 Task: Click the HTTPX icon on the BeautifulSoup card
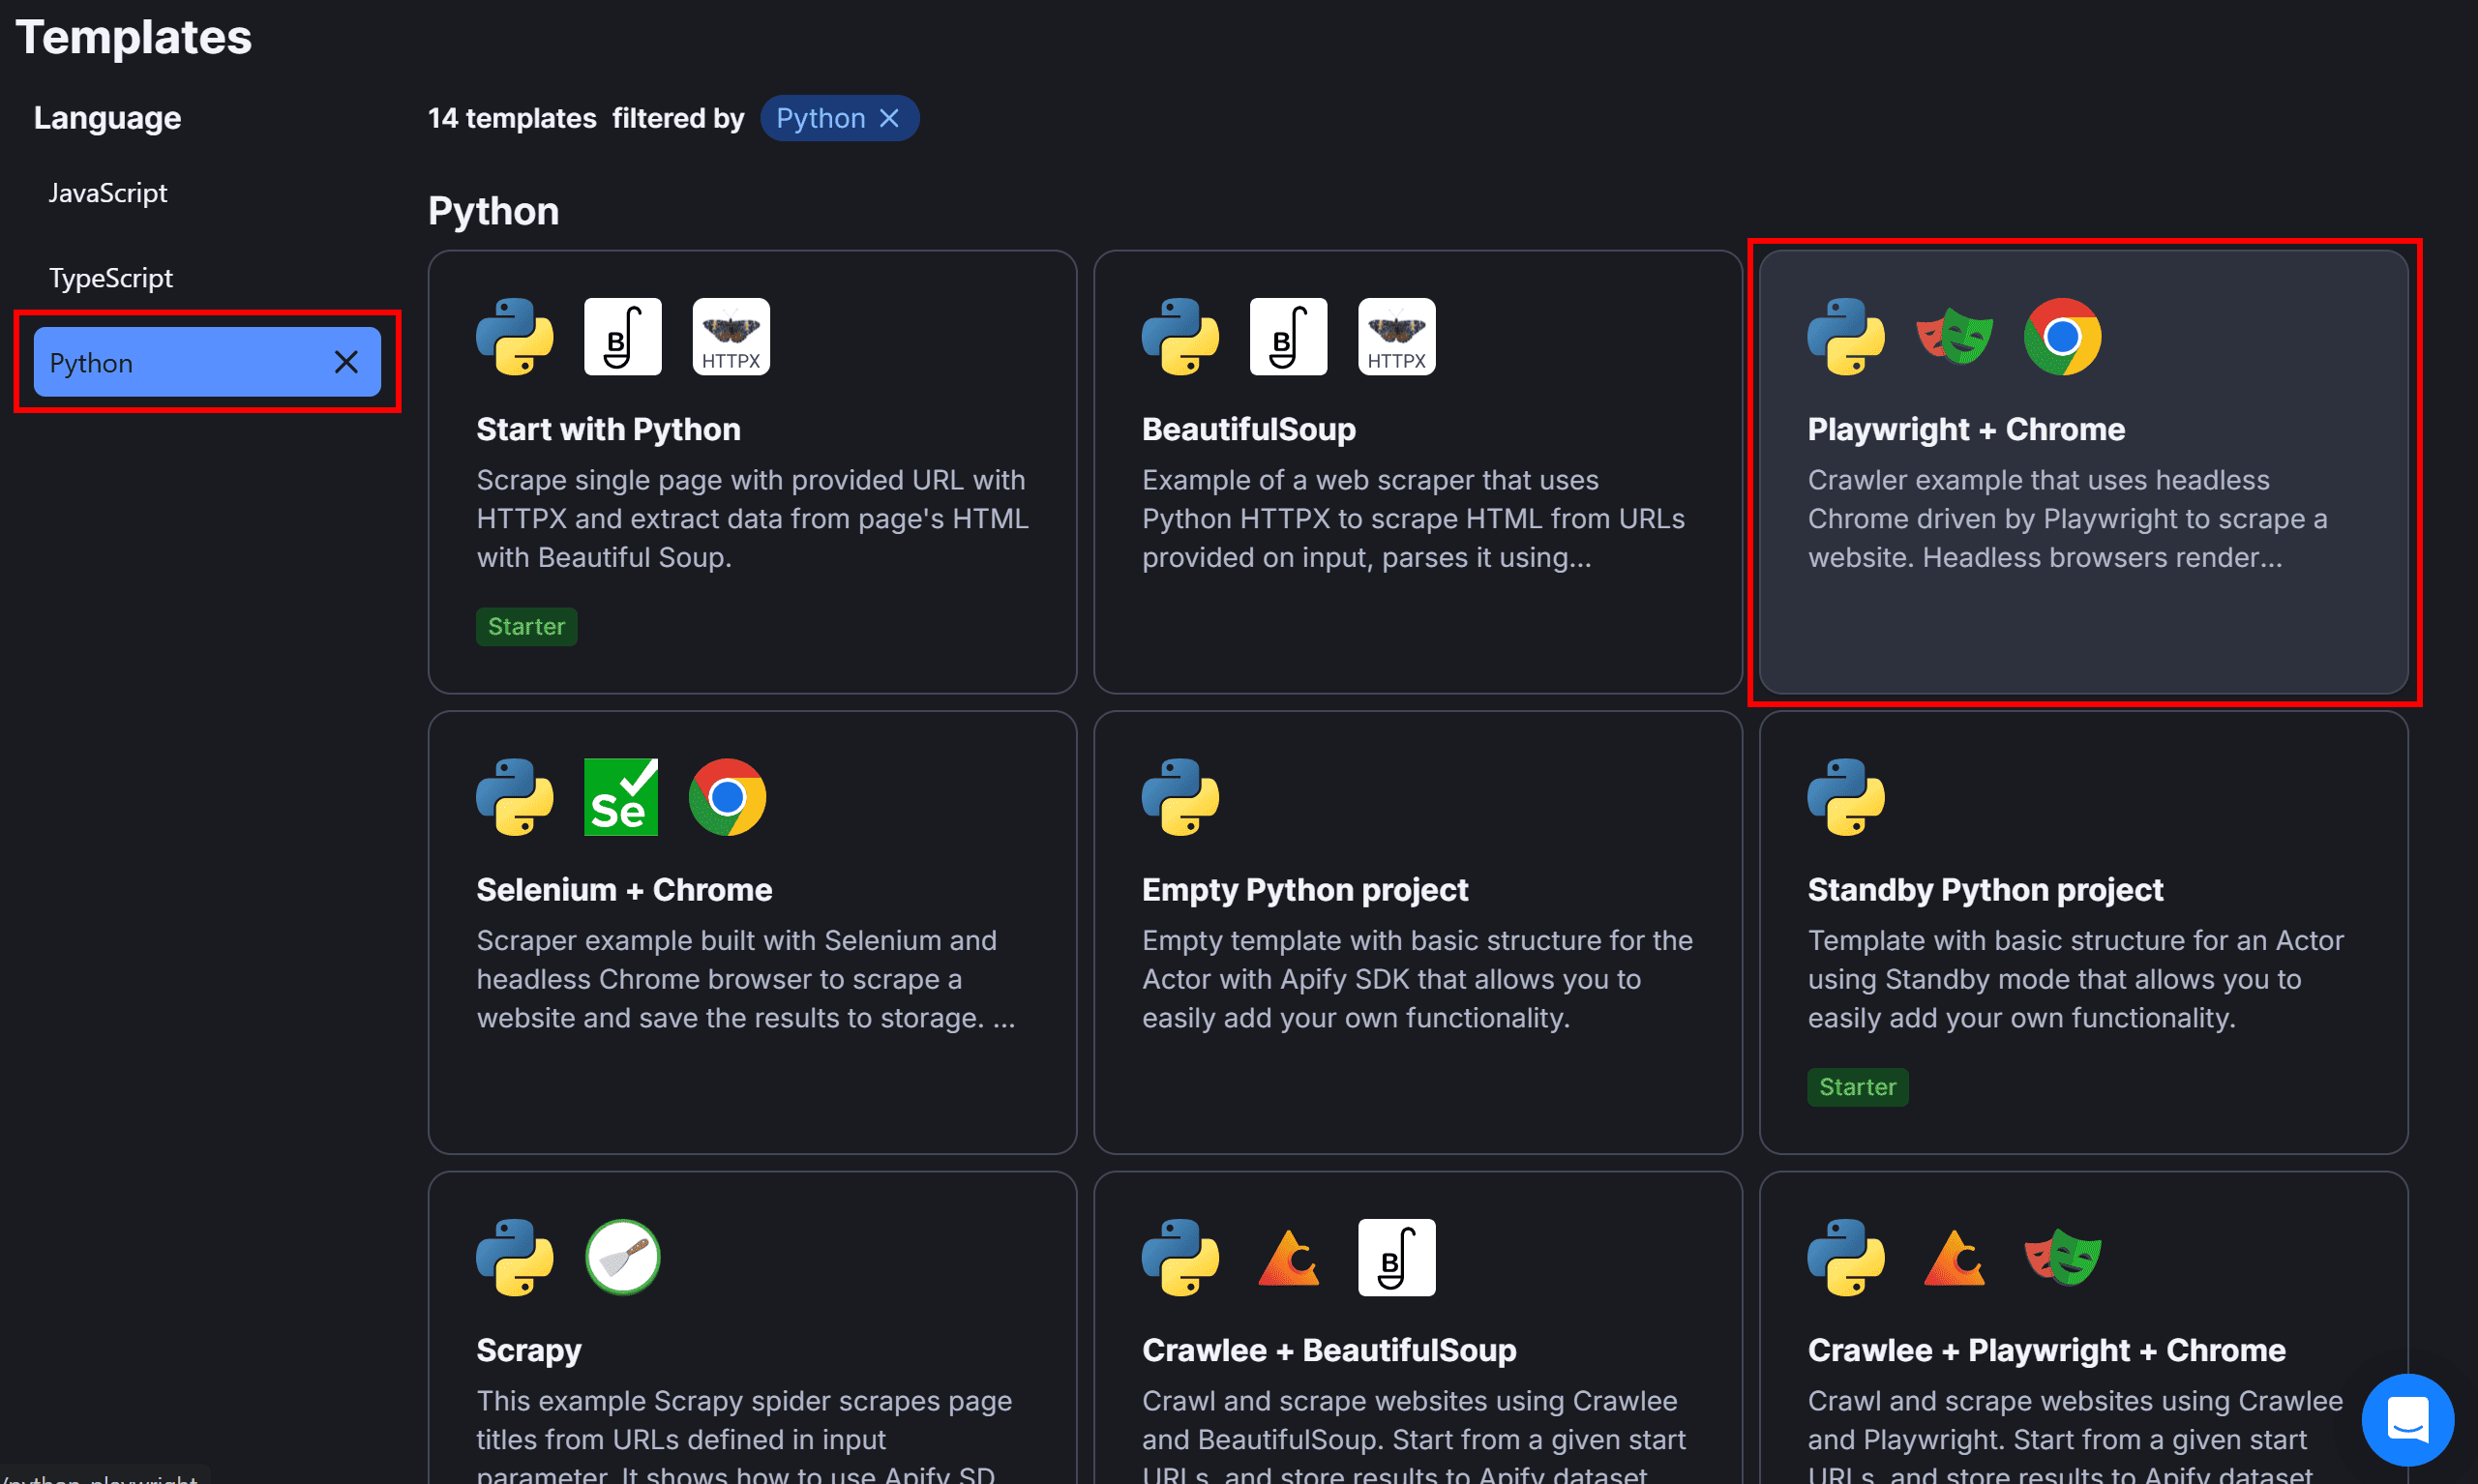(x=1396, y=336)
